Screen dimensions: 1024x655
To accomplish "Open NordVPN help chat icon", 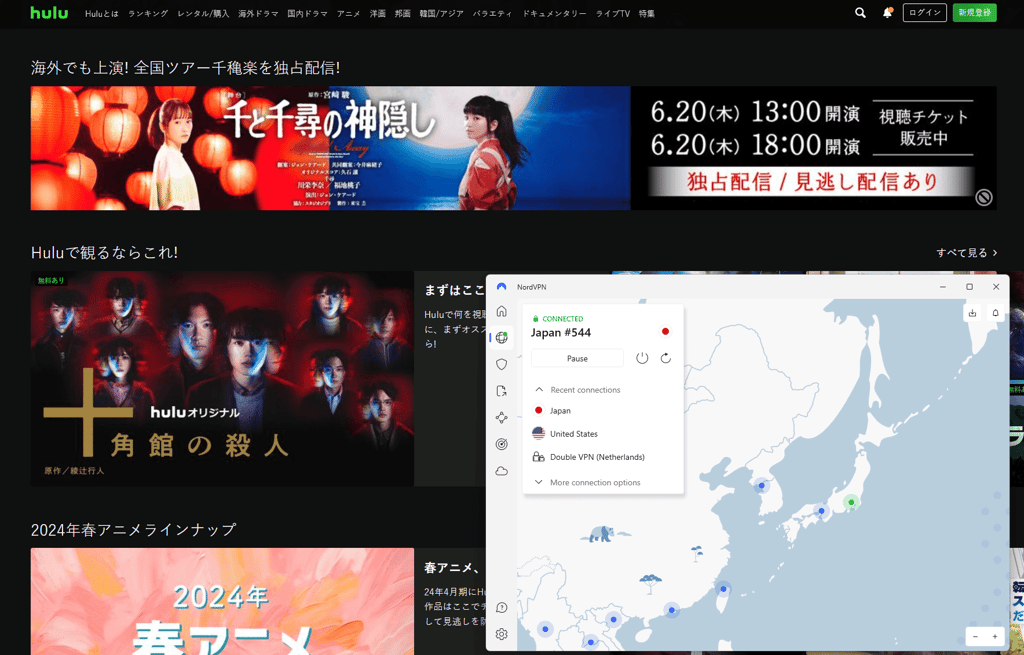I will (502, 607).
